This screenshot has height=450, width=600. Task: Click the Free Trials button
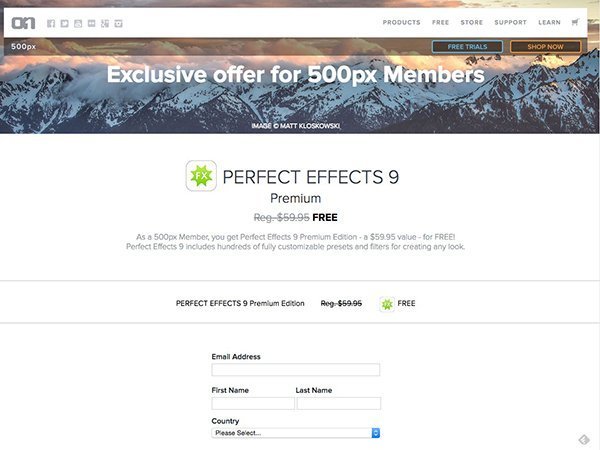[467, 47]
